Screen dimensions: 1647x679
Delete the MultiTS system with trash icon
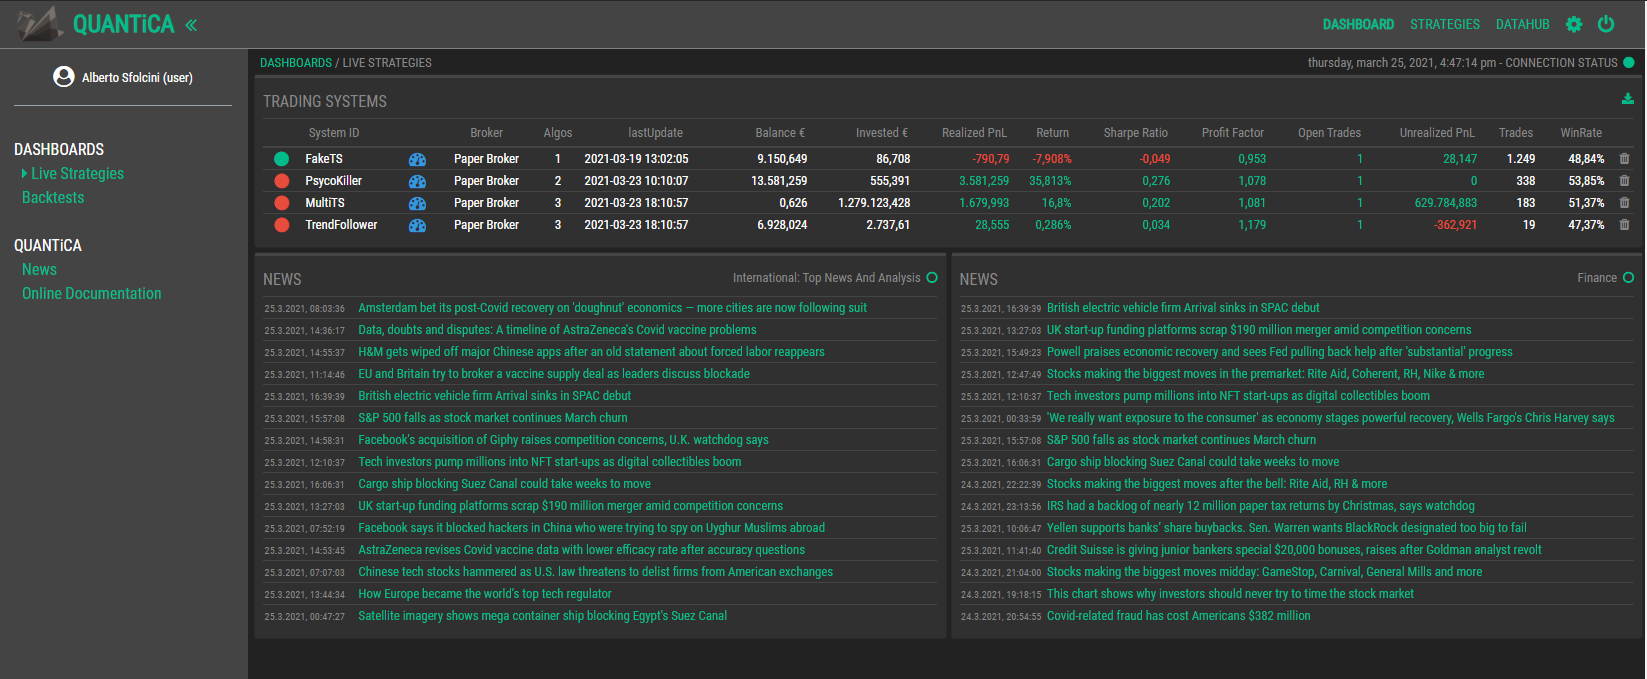[1624, 203]
